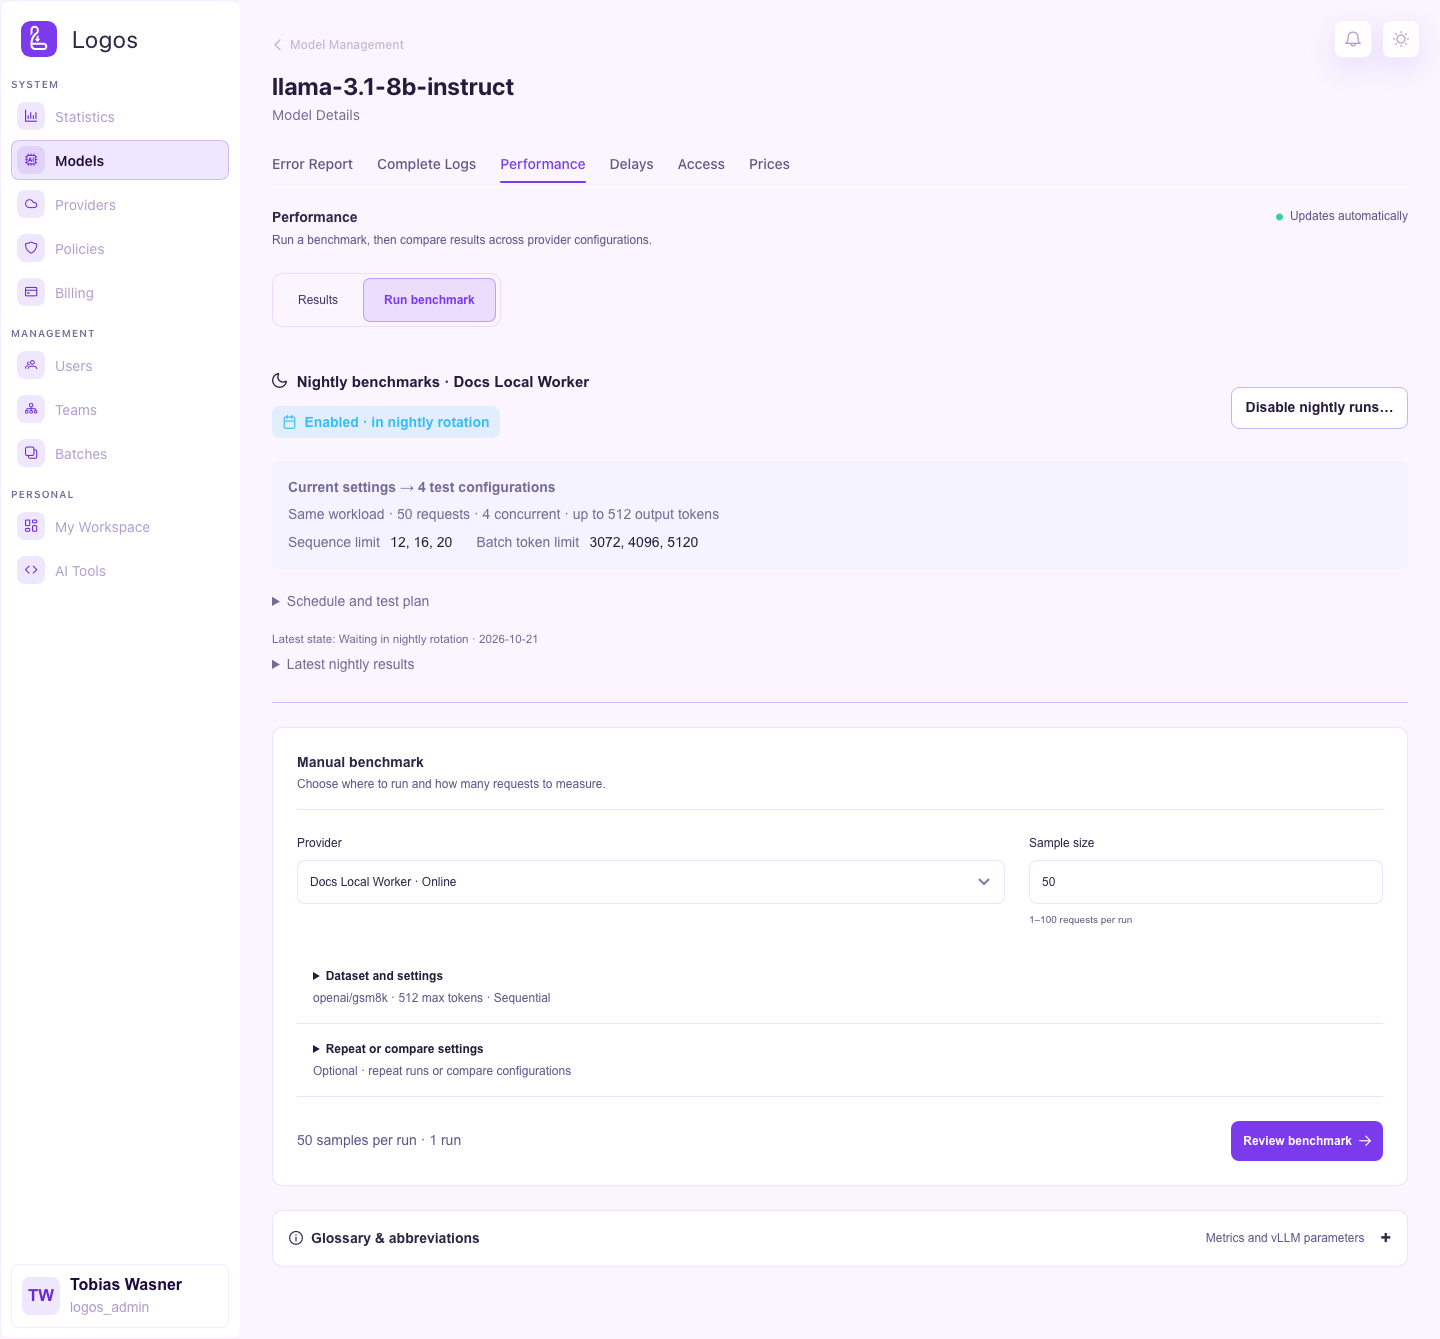
Task: Click 'Metrics and vLLM parameters' text
Action: coord(1285,1238)
